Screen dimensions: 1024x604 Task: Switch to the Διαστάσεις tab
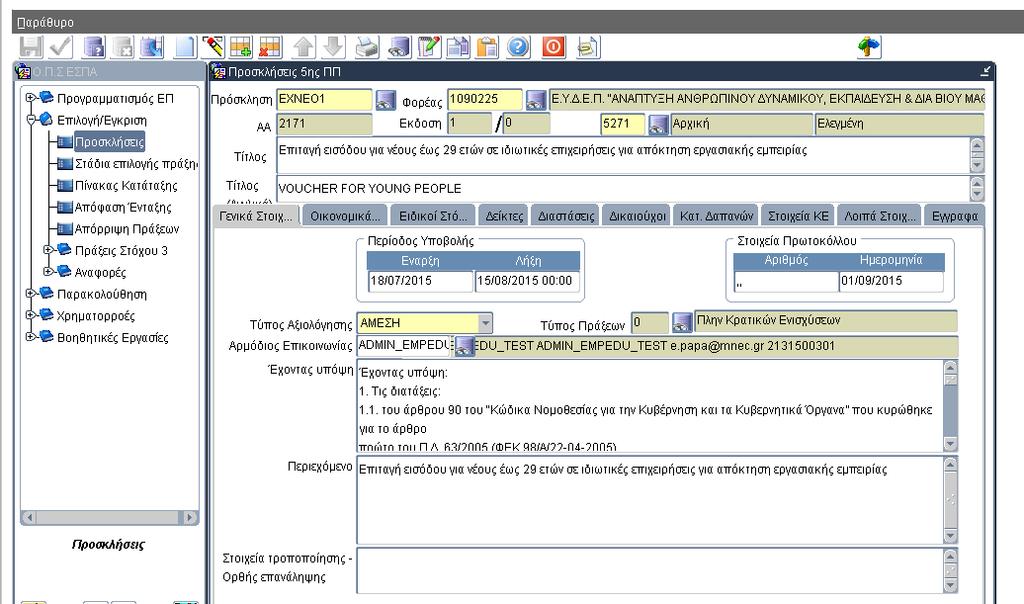pos(566,216)
